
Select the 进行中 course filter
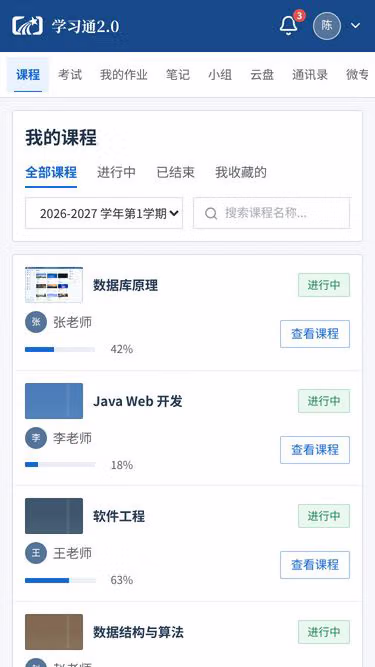pyautogui.click(x=116, y=172)
